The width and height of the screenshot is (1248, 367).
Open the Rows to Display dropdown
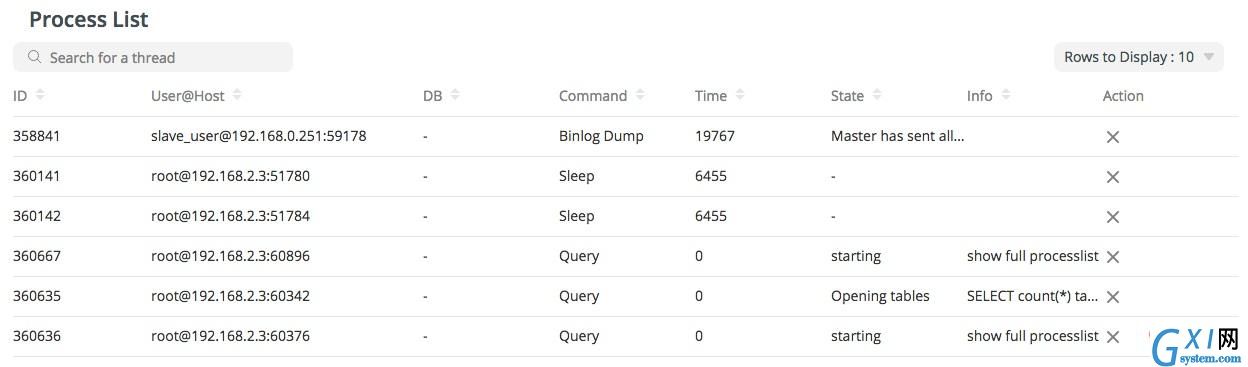click(x=1139, y=57)
